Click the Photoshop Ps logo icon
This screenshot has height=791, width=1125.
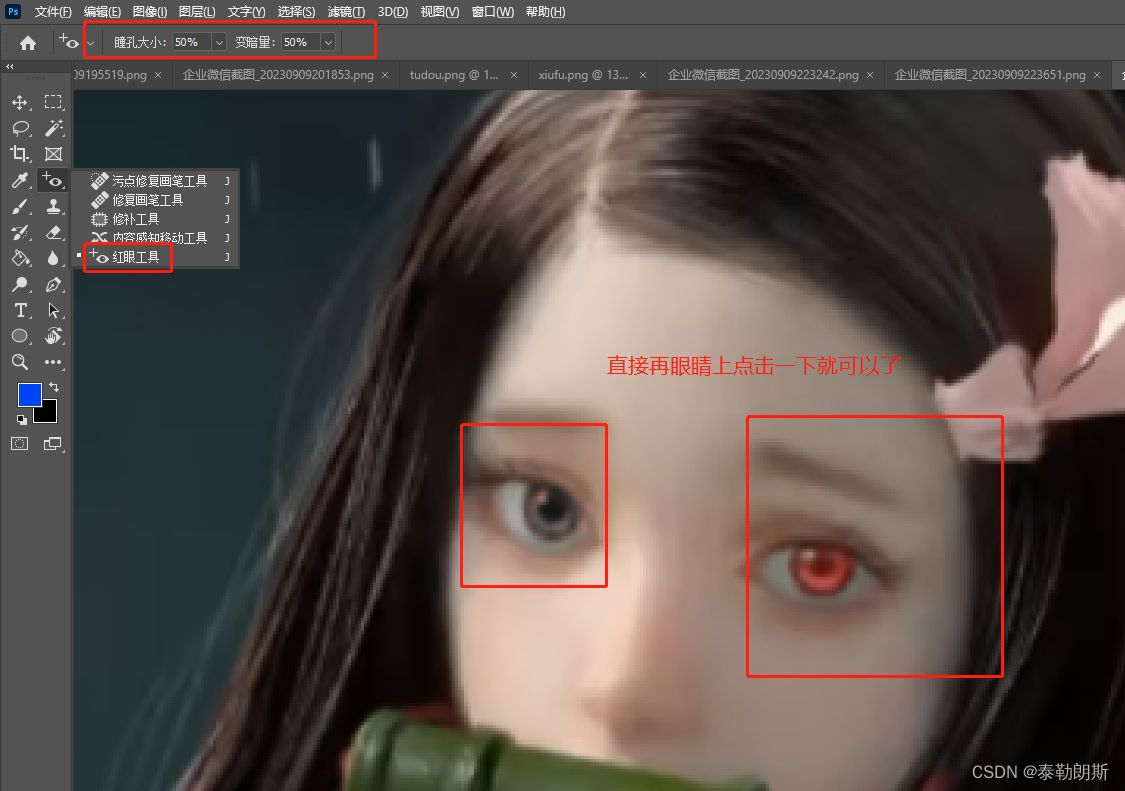(x=13, y=11)
